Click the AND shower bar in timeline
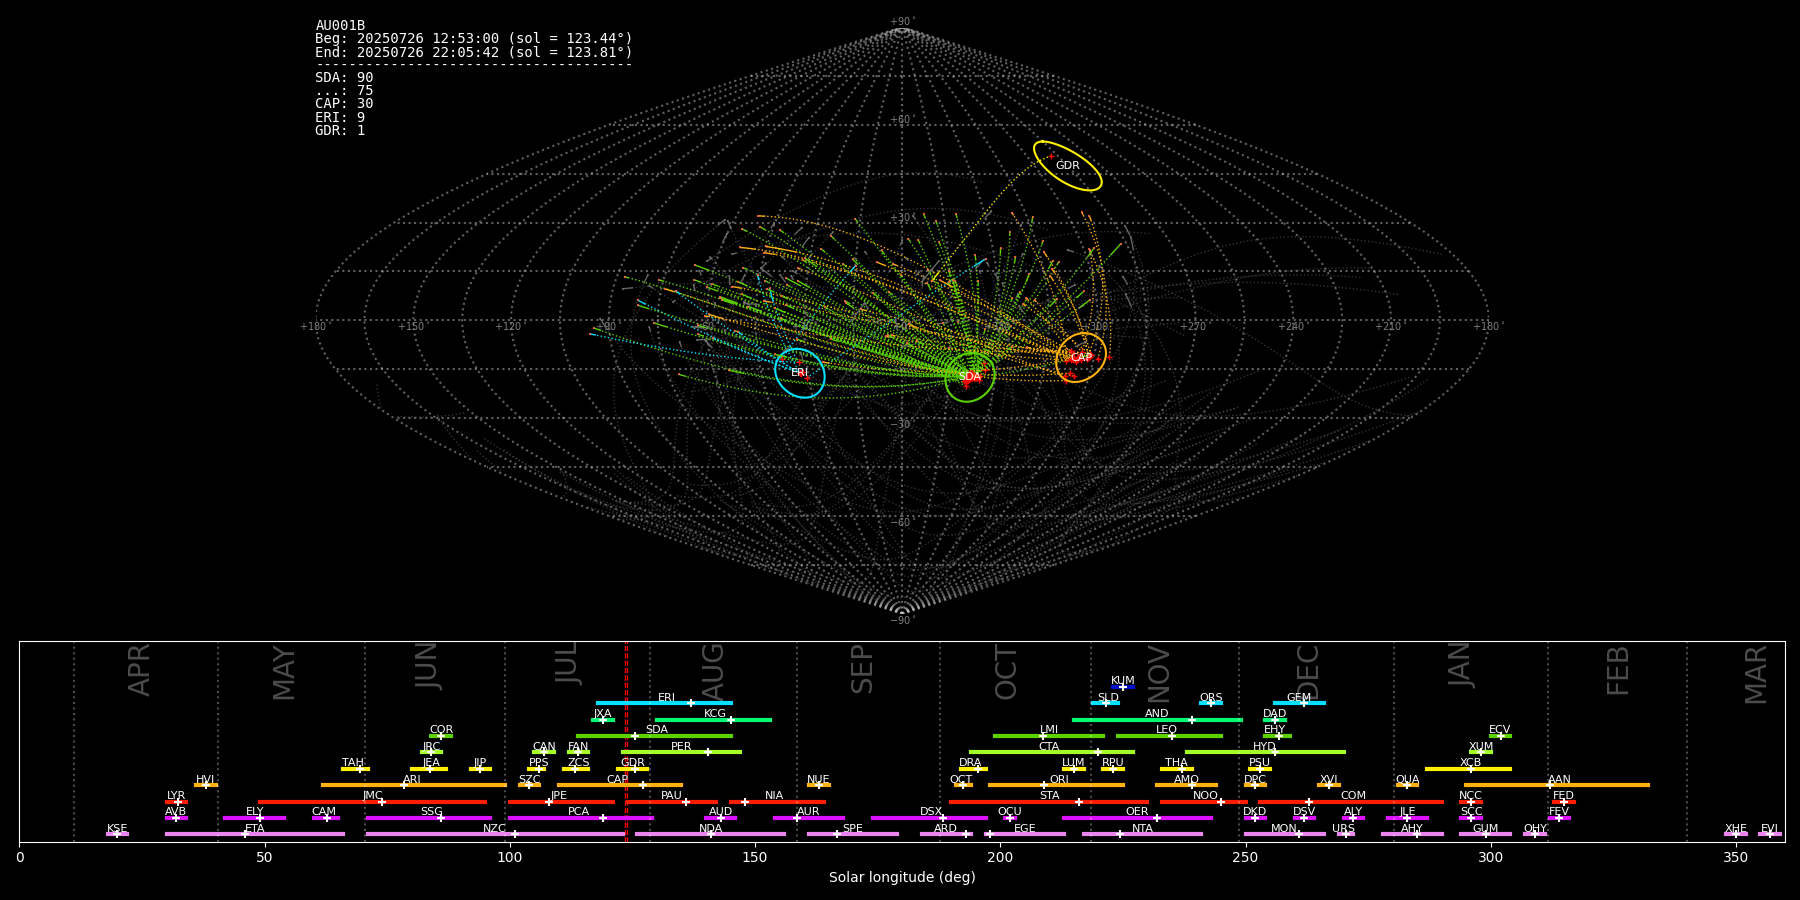1800x900 pixels. click(x=1157, y=720)
